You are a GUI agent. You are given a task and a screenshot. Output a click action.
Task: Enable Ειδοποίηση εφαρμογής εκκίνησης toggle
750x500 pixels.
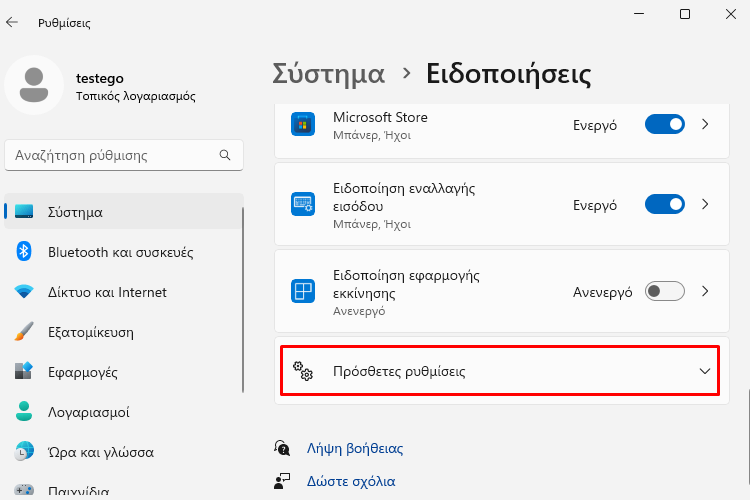click(664, 291)
